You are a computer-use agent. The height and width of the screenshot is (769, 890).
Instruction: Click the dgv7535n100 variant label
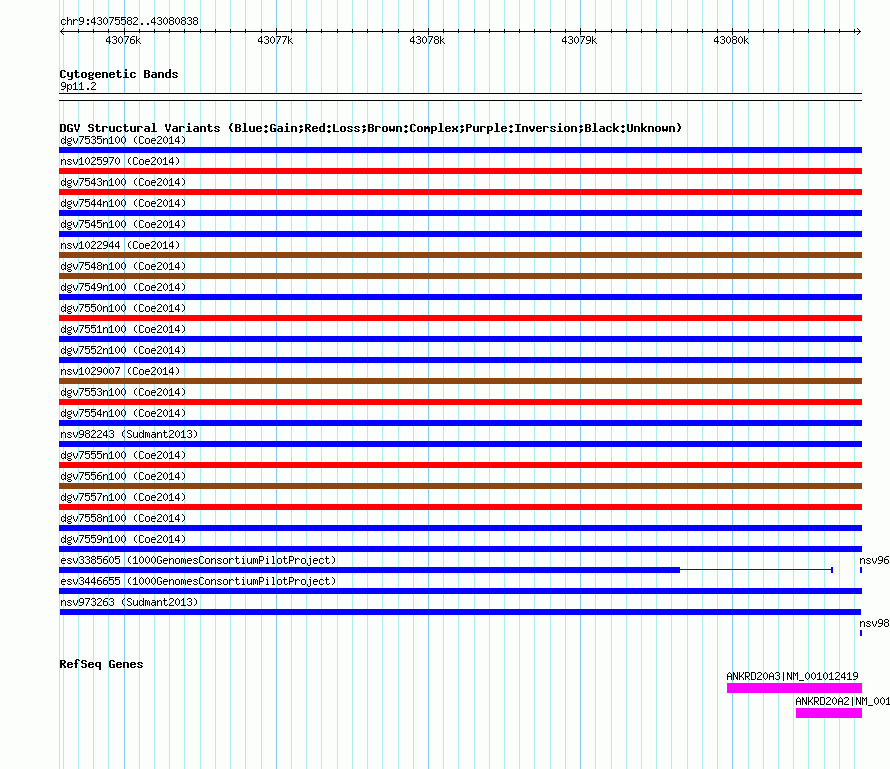click(122, 141)
